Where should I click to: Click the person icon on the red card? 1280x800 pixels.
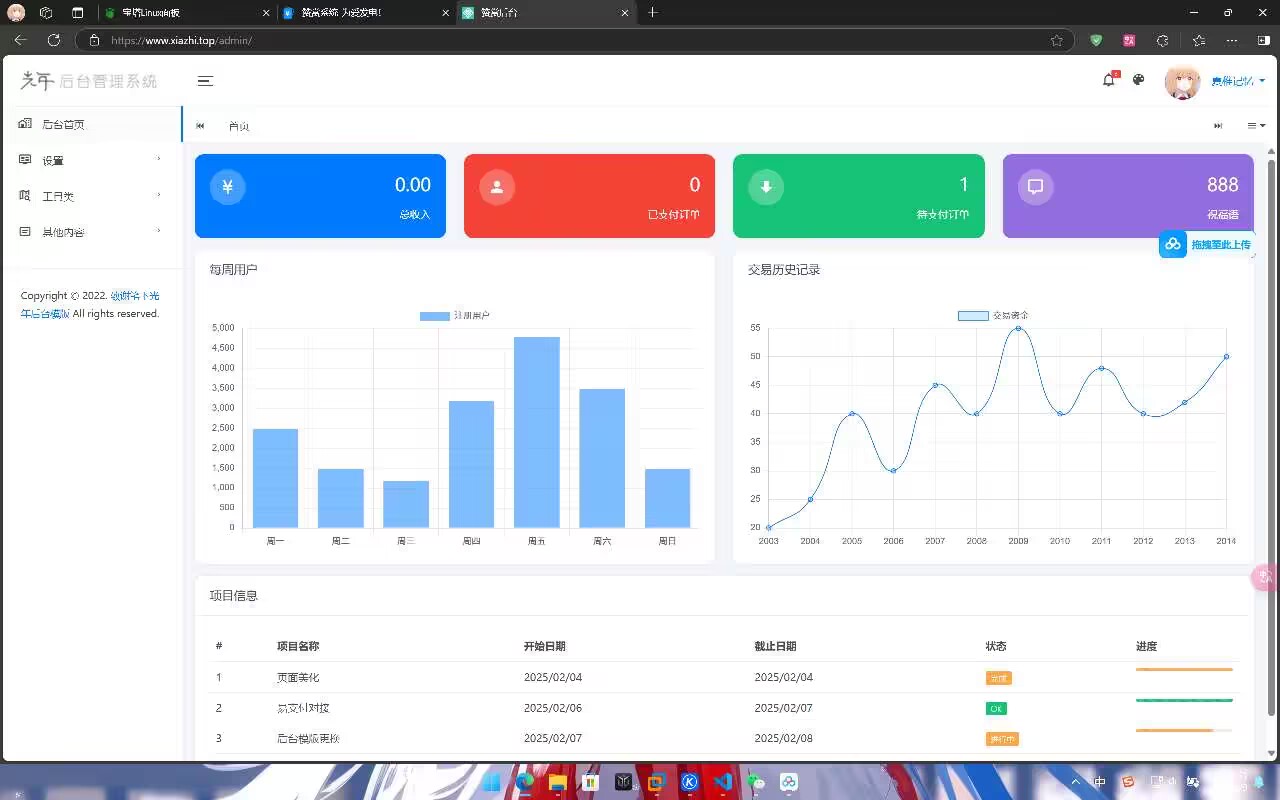point(497,187)
